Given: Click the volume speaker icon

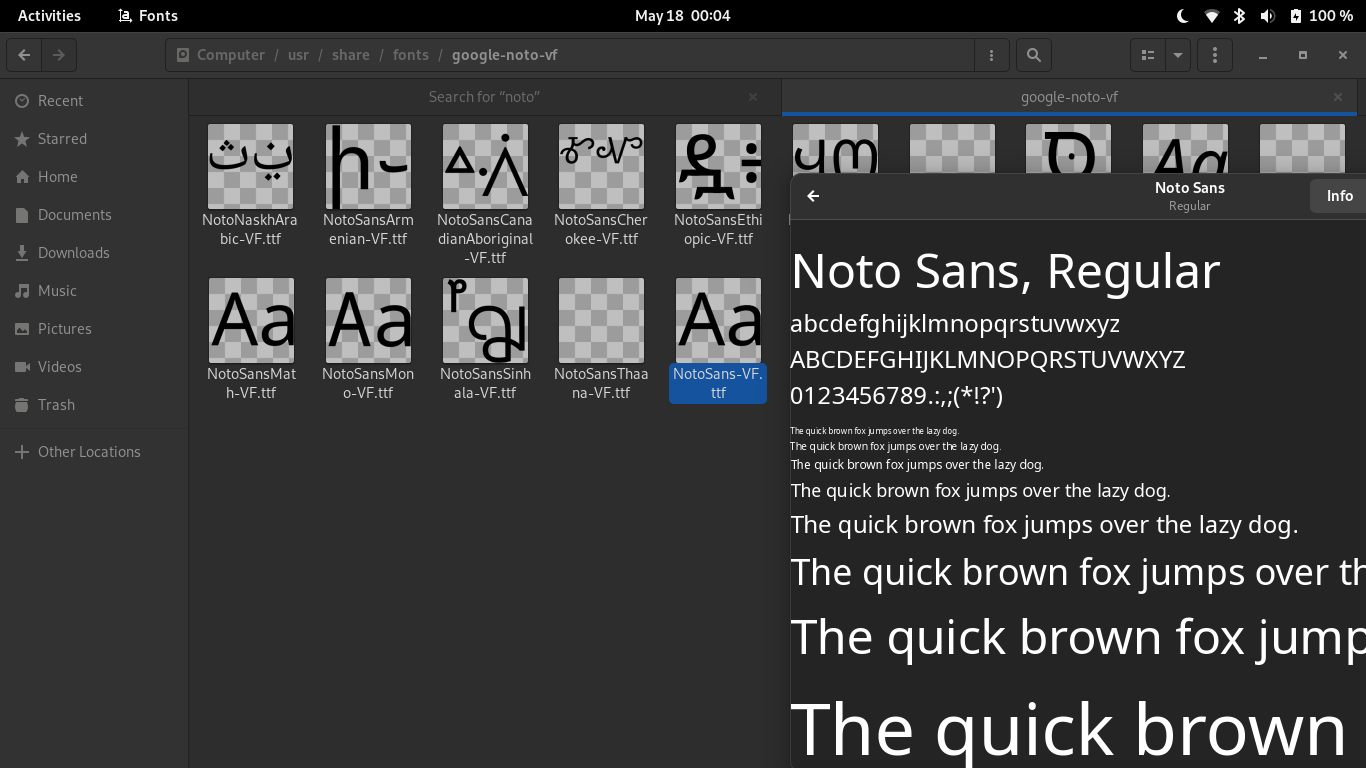Looking at the screenshot, I should click(1267, 16).
